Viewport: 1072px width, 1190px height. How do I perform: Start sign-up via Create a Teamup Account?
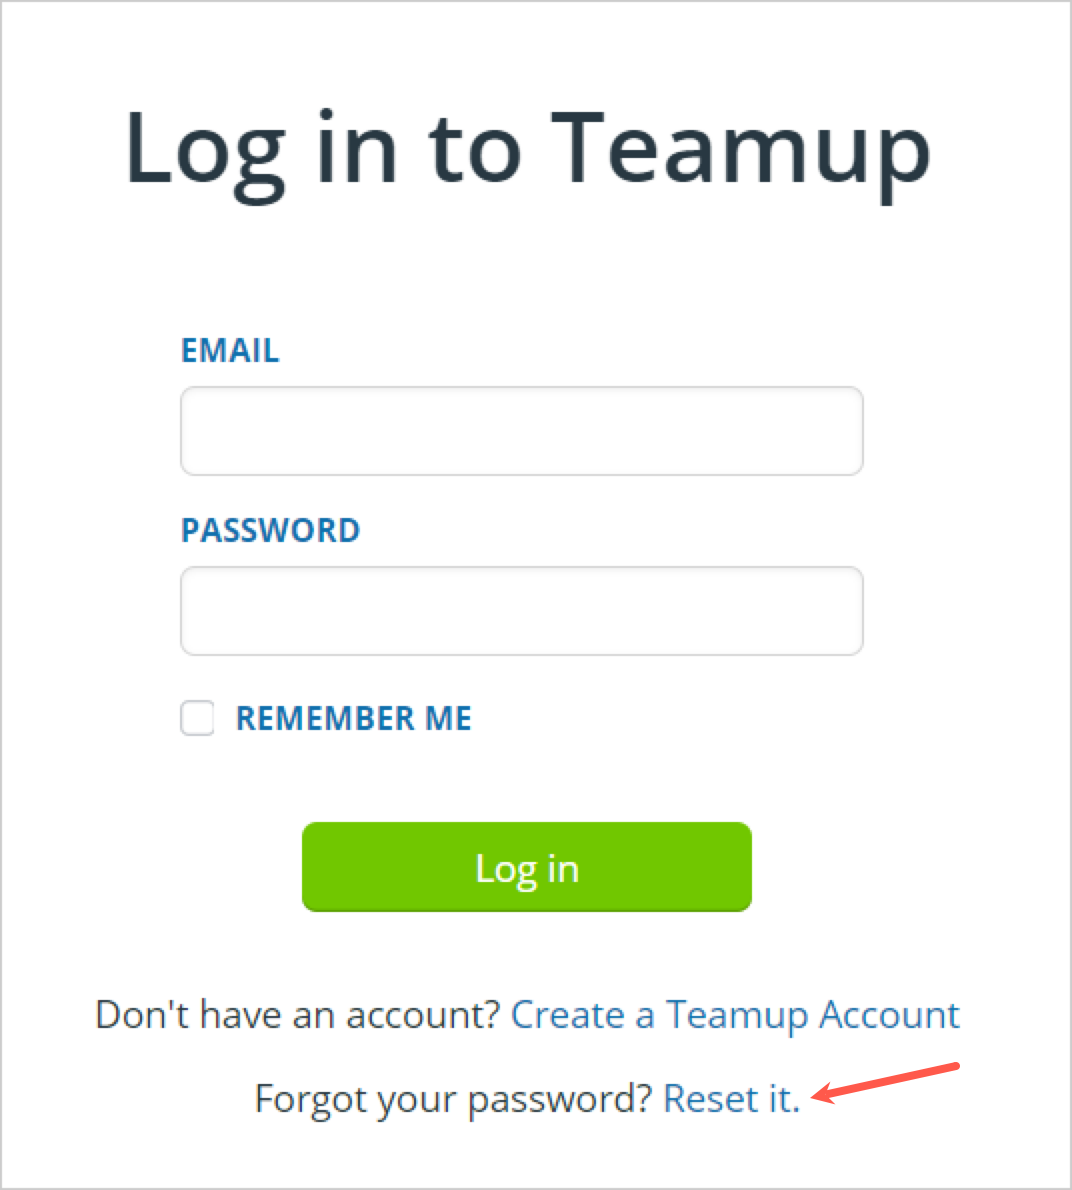(735, 1015)
